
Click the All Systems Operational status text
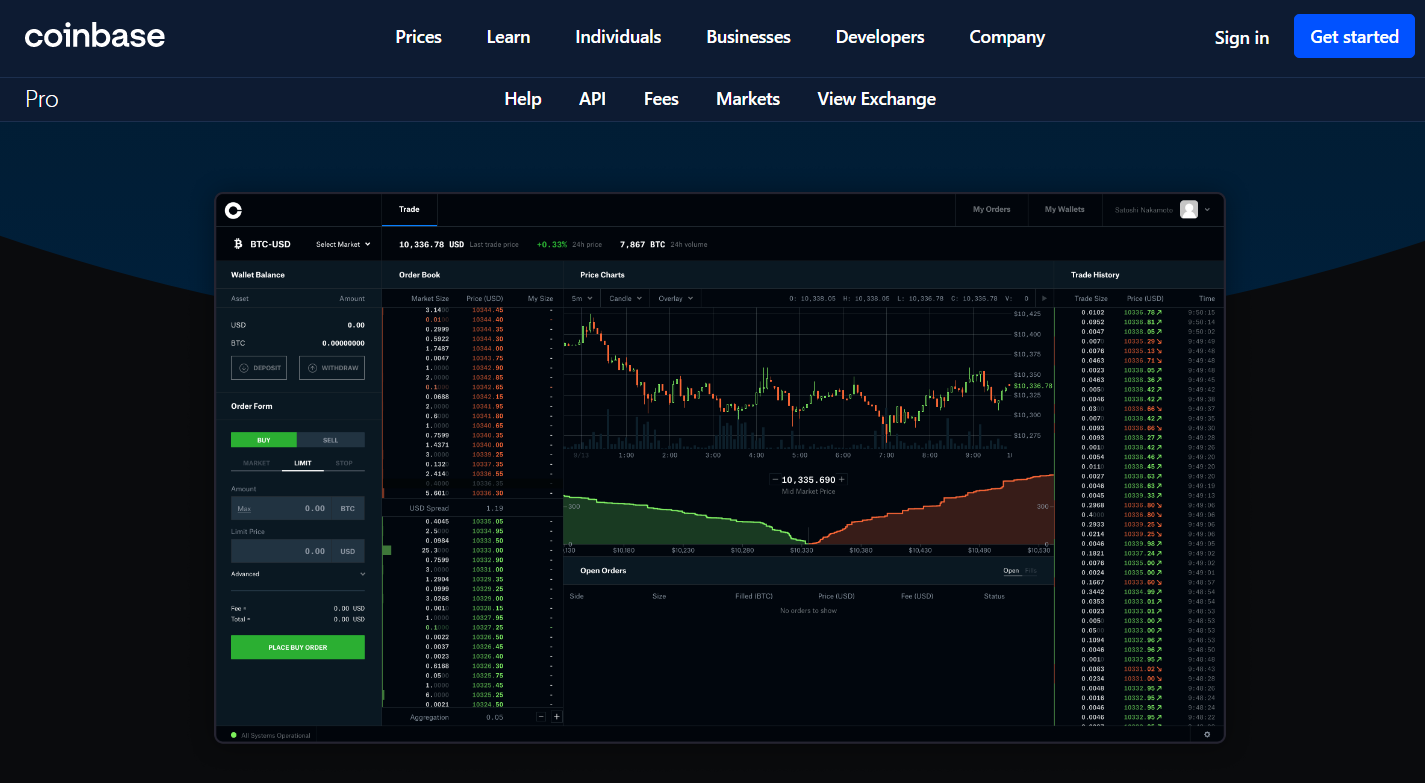coord(275,735)
